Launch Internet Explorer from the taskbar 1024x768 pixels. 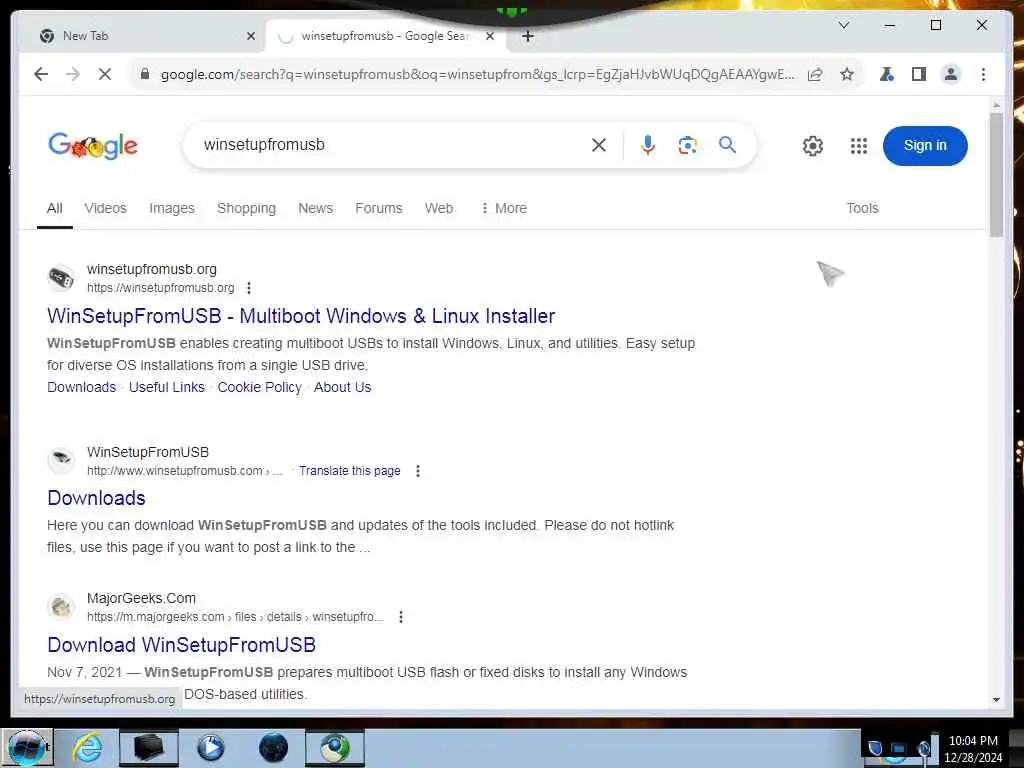pos(87,748)
